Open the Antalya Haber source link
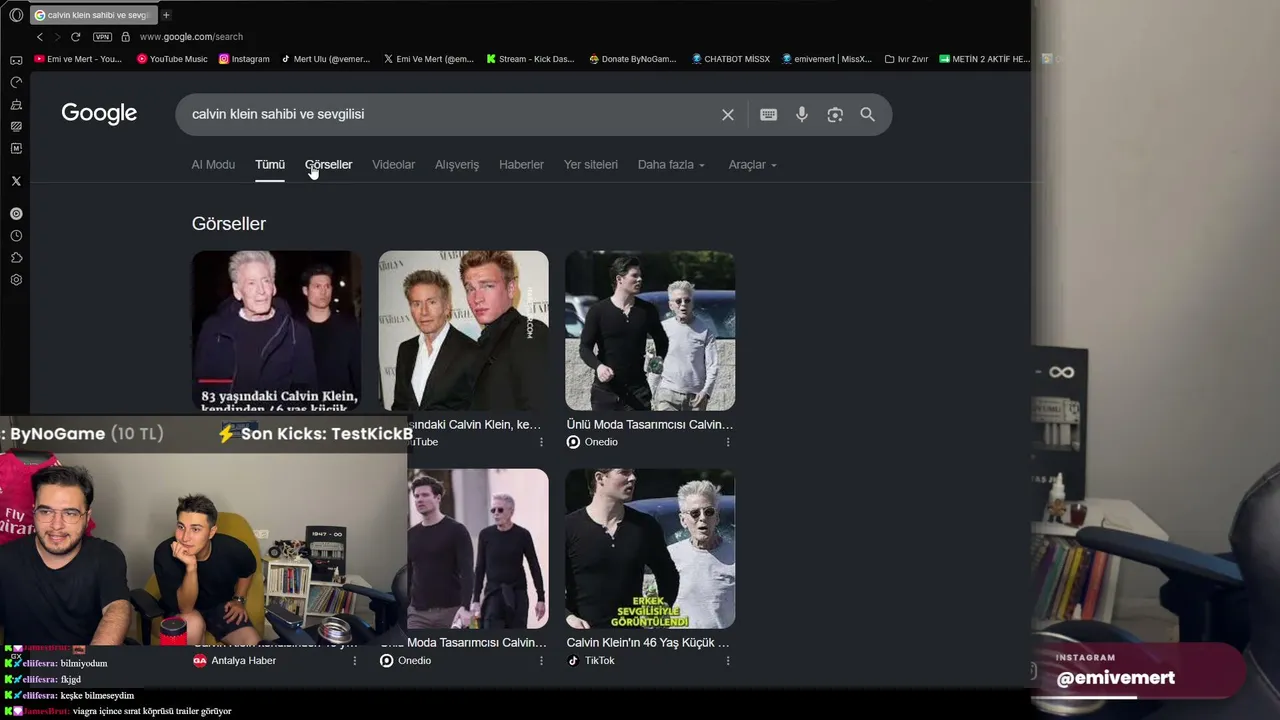The image size is (1280, 720). (234, 661)
